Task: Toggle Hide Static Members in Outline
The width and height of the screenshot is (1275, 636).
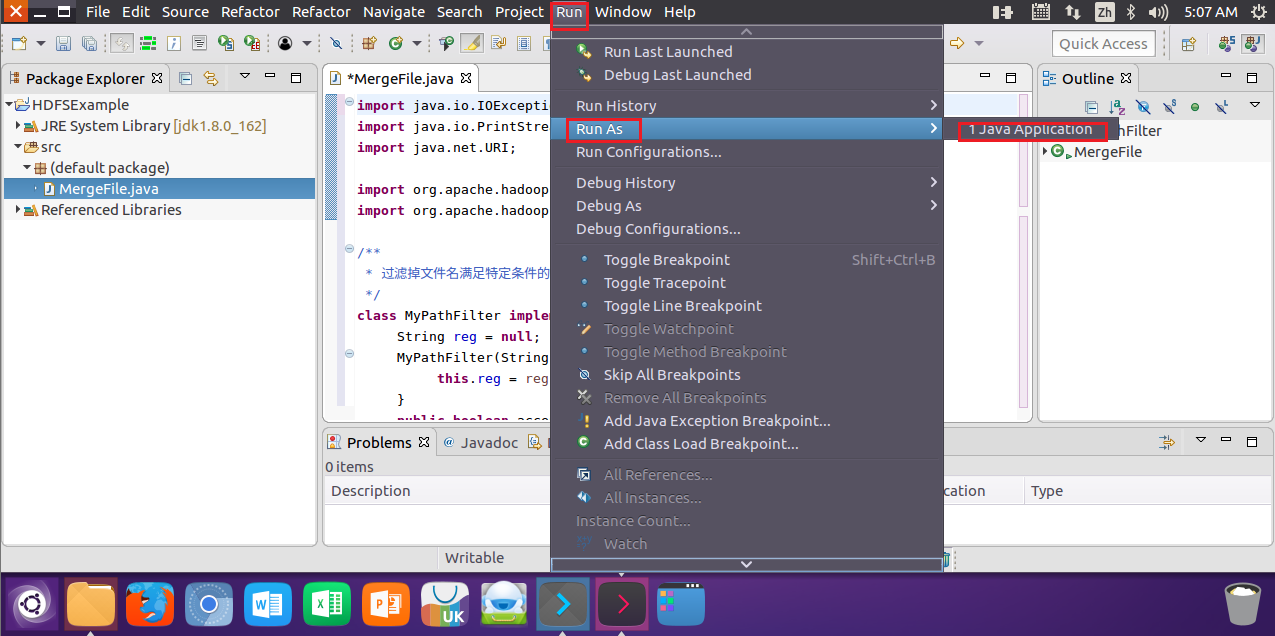Action: (1169, 106)
